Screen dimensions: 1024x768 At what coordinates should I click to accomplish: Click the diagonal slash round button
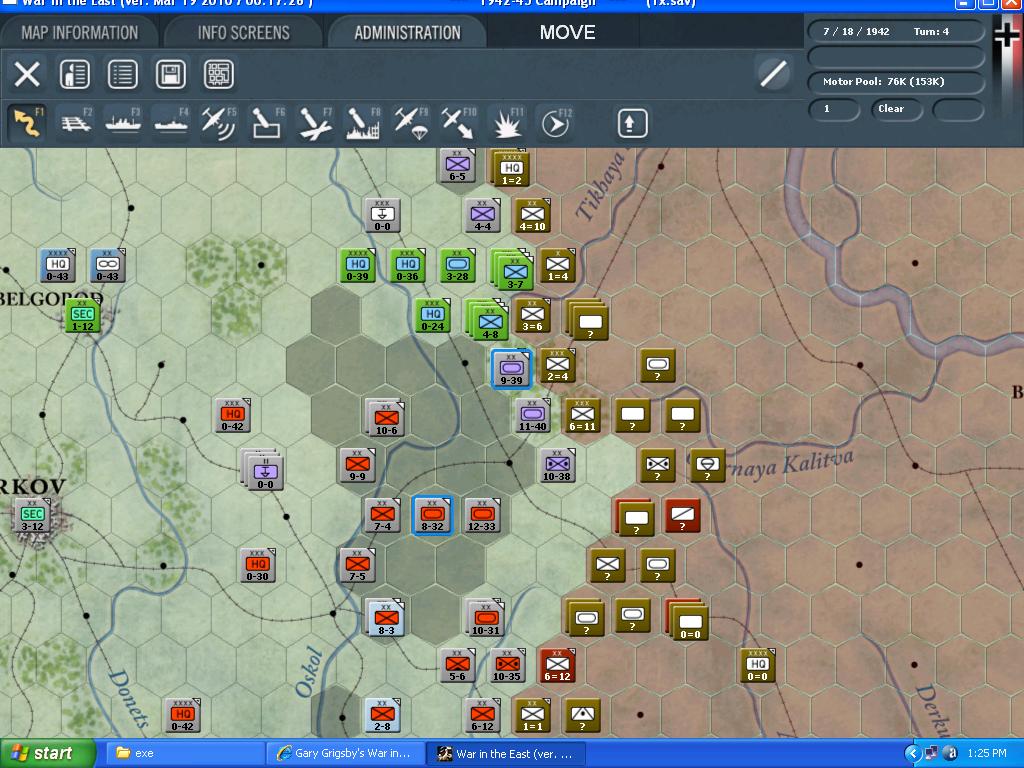773,73
